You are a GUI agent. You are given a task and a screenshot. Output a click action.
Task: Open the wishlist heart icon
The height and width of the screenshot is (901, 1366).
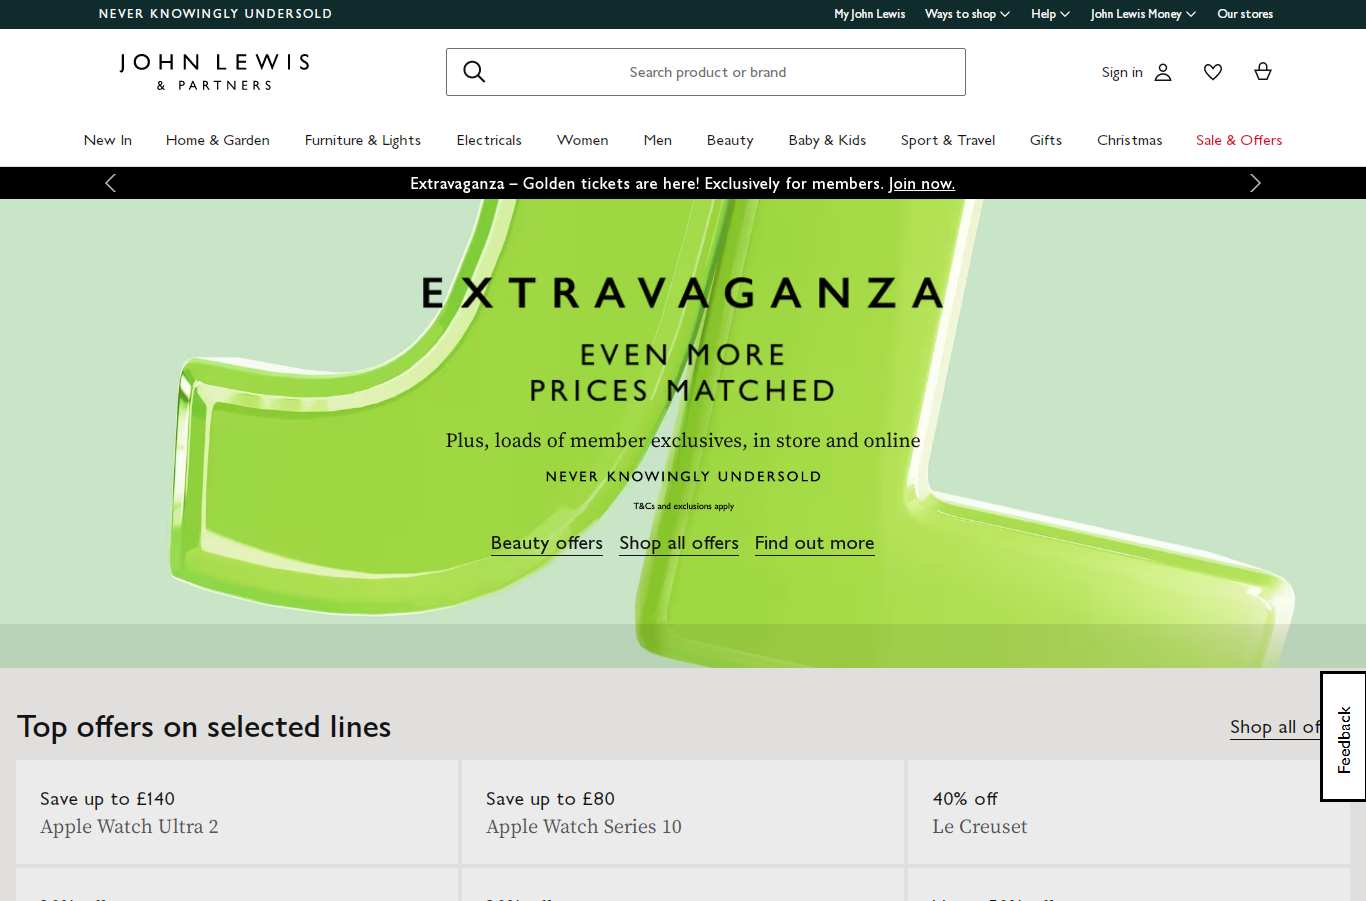coord(1213,72)
